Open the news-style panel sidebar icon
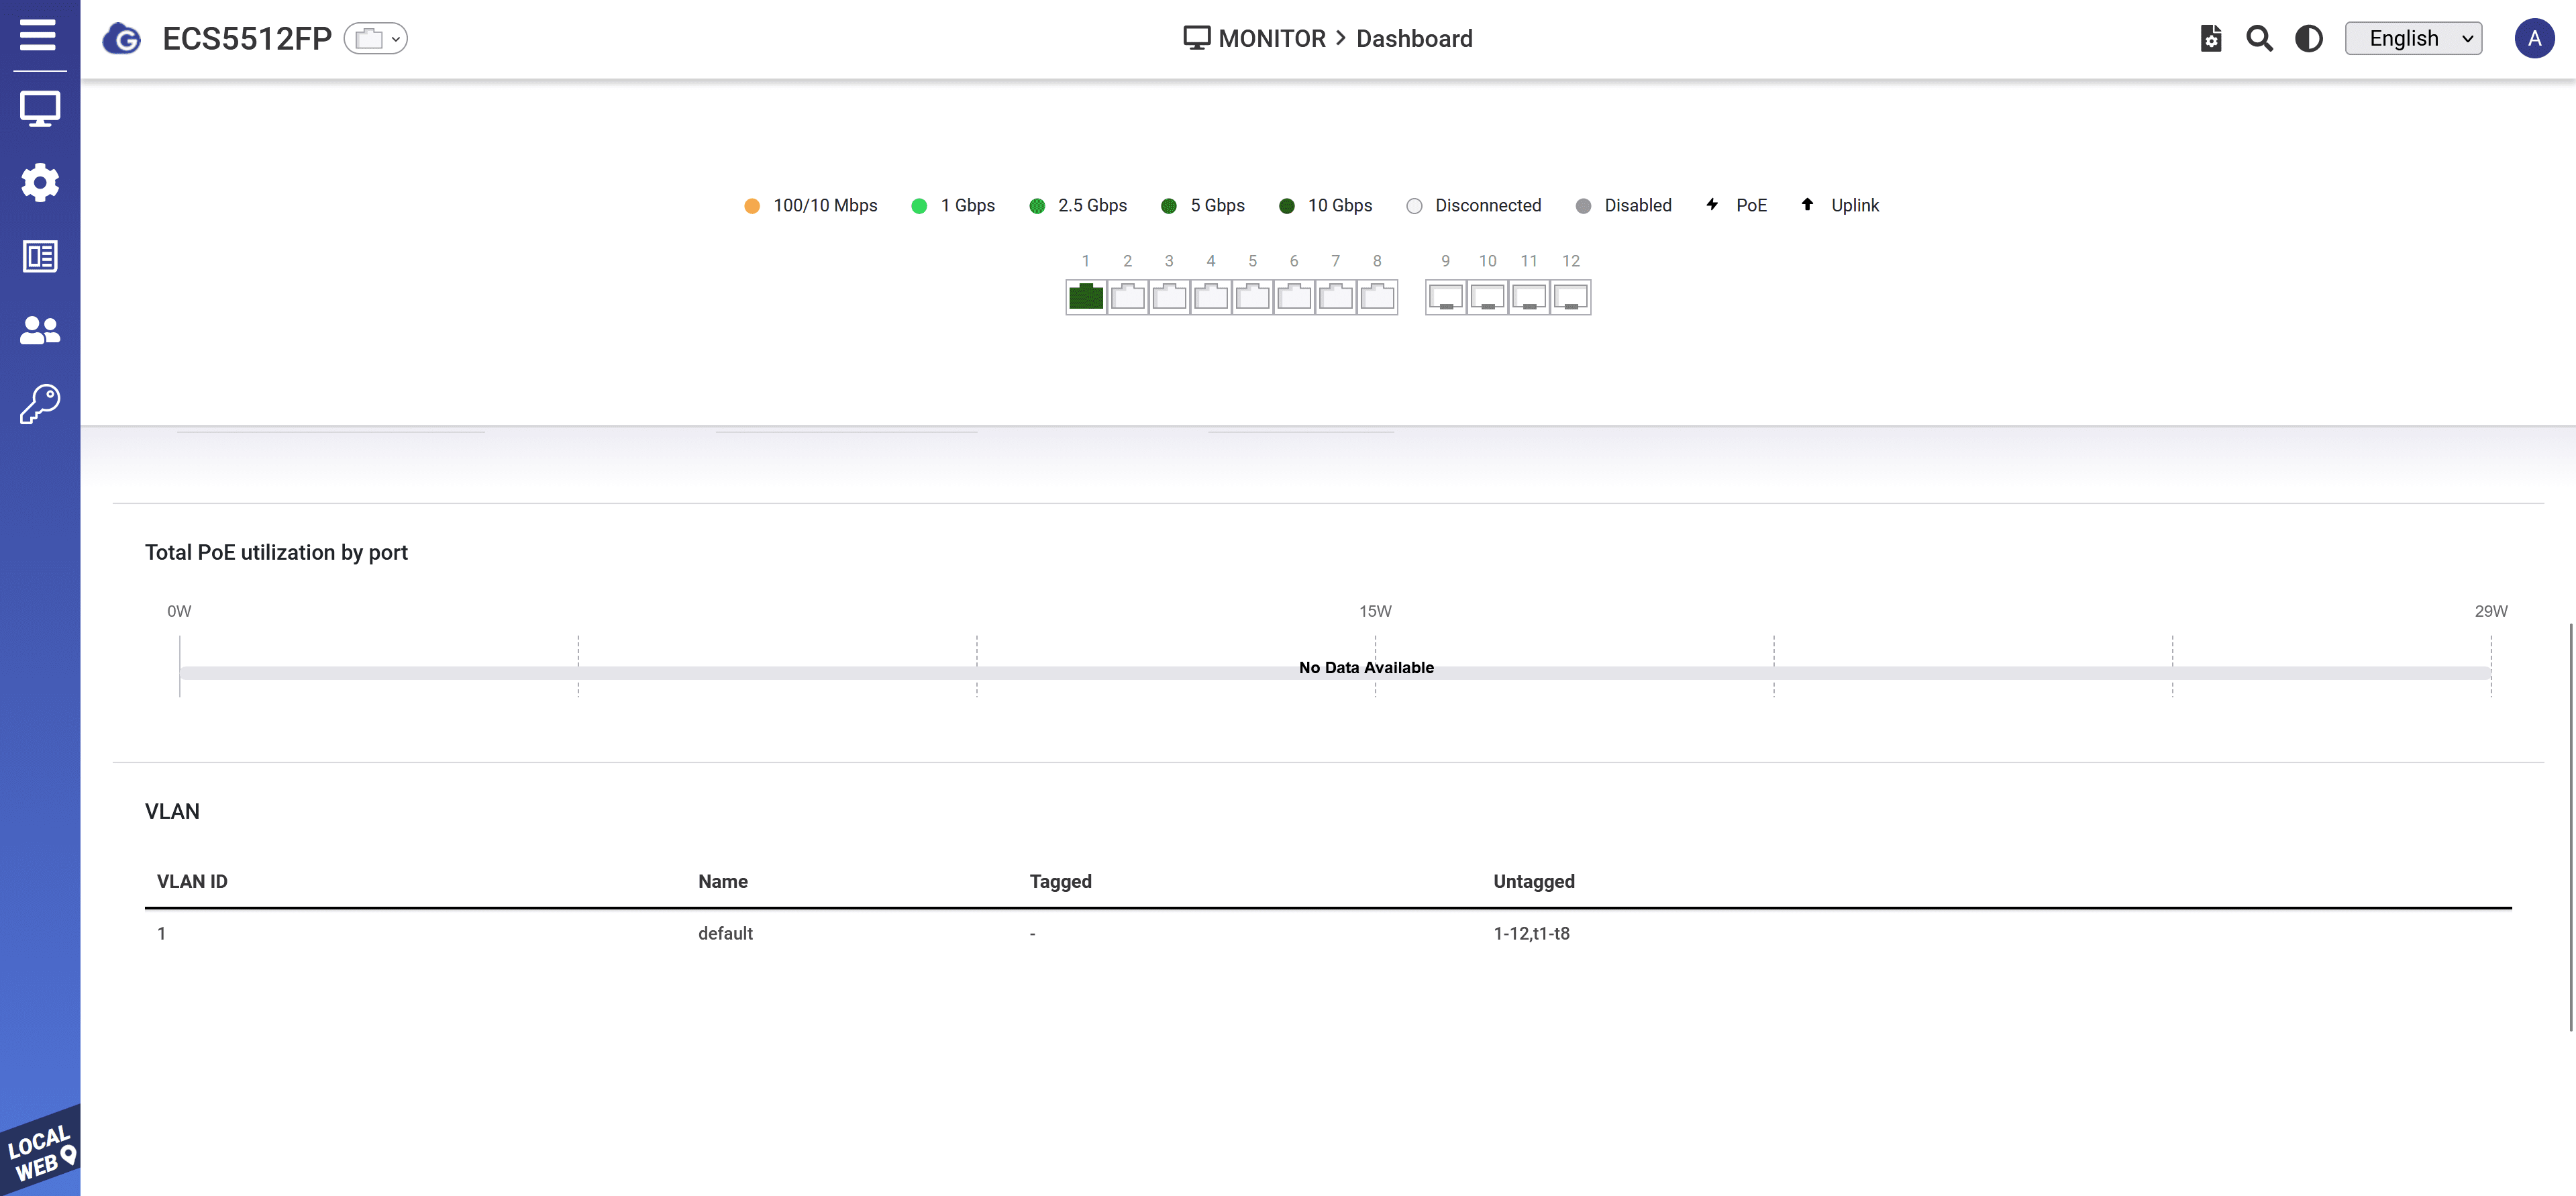 pyautogui.click(x=40, y=257)
